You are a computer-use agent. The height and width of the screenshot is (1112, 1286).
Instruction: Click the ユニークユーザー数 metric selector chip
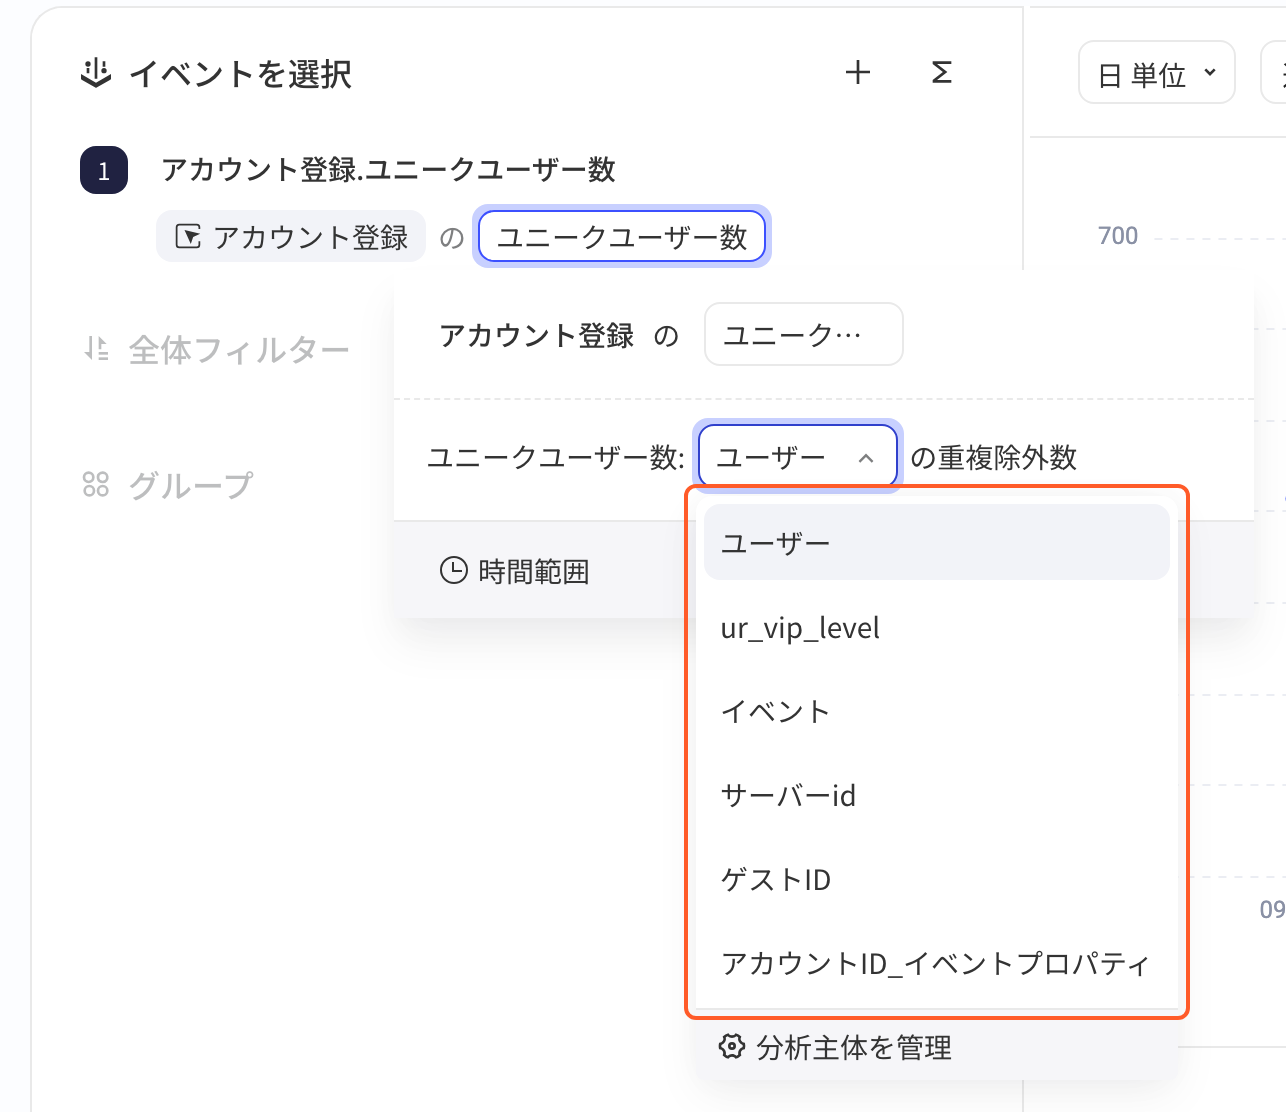coord(622,237)
